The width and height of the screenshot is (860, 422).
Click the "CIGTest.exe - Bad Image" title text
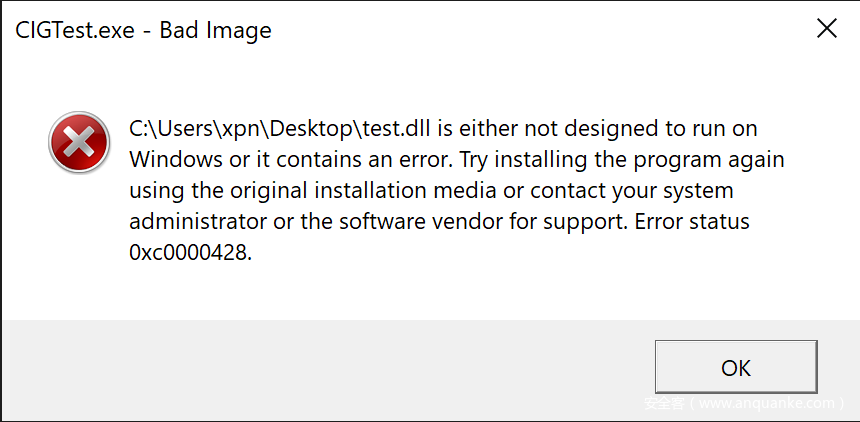[143, 30]
